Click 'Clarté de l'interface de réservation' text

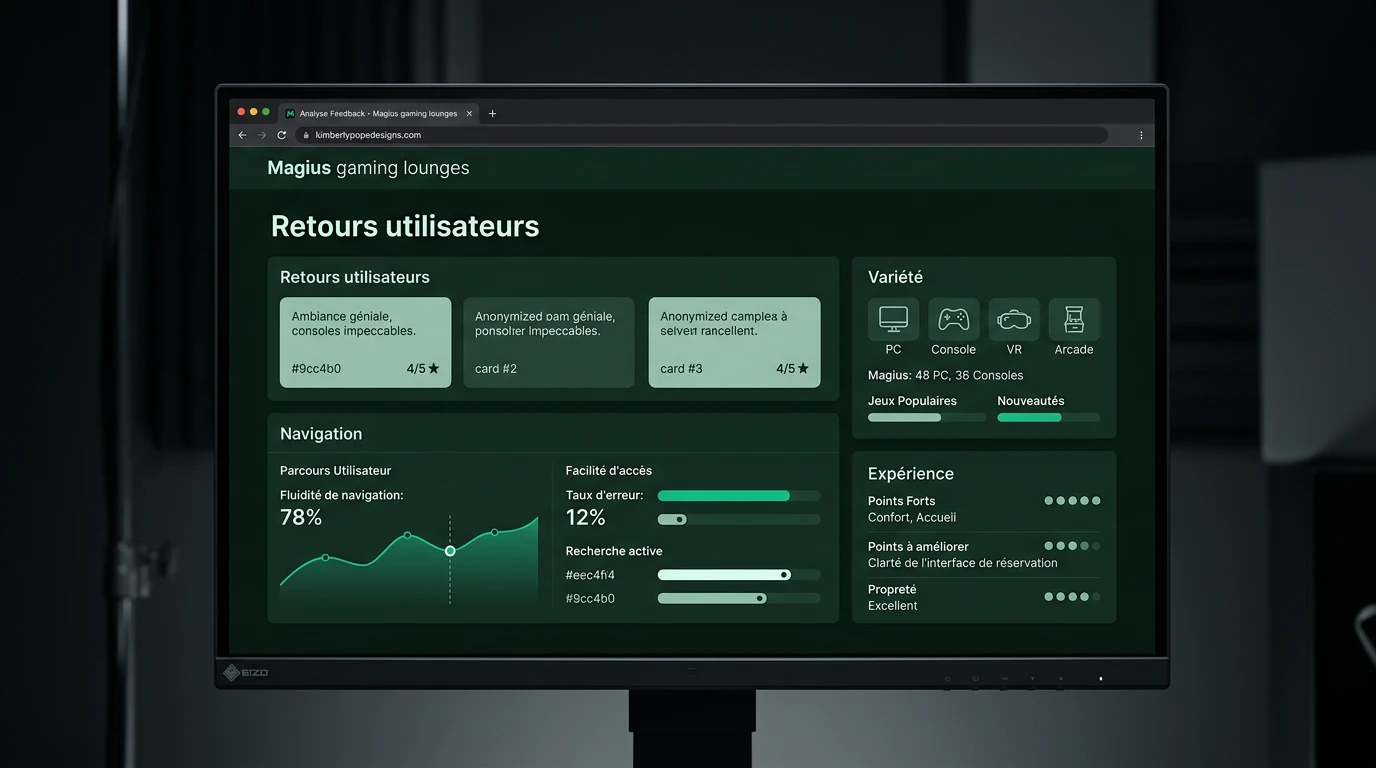pyautogui.click(x=963, y=563)
